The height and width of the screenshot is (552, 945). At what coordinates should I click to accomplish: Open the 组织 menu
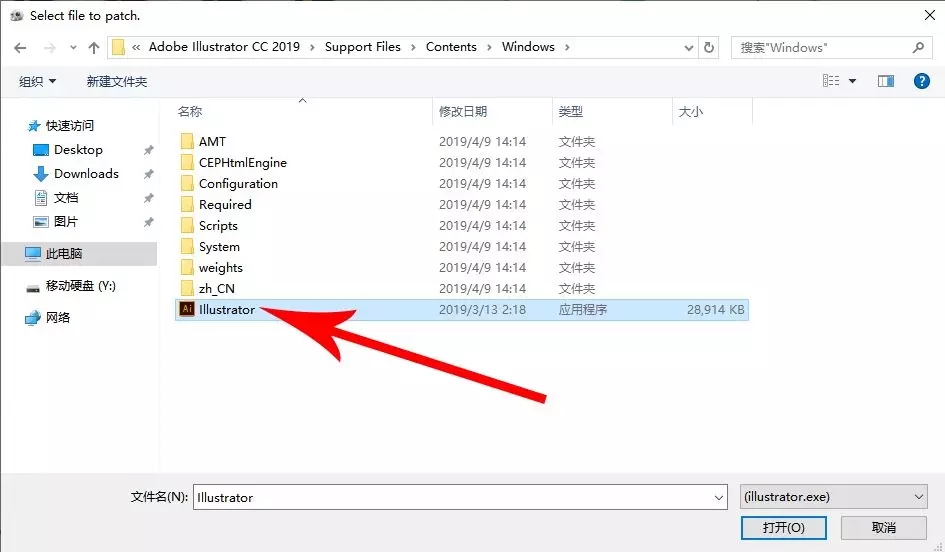pyautogui.click(x=37, y=81)
